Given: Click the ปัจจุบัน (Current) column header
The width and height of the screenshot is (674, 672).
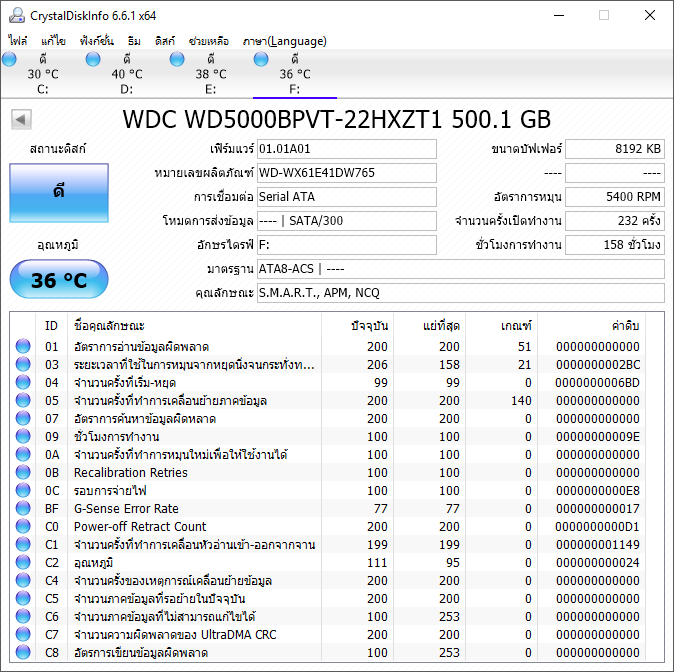Looking at the screenshot, I should pyautogui.click(x=357, y=326).
